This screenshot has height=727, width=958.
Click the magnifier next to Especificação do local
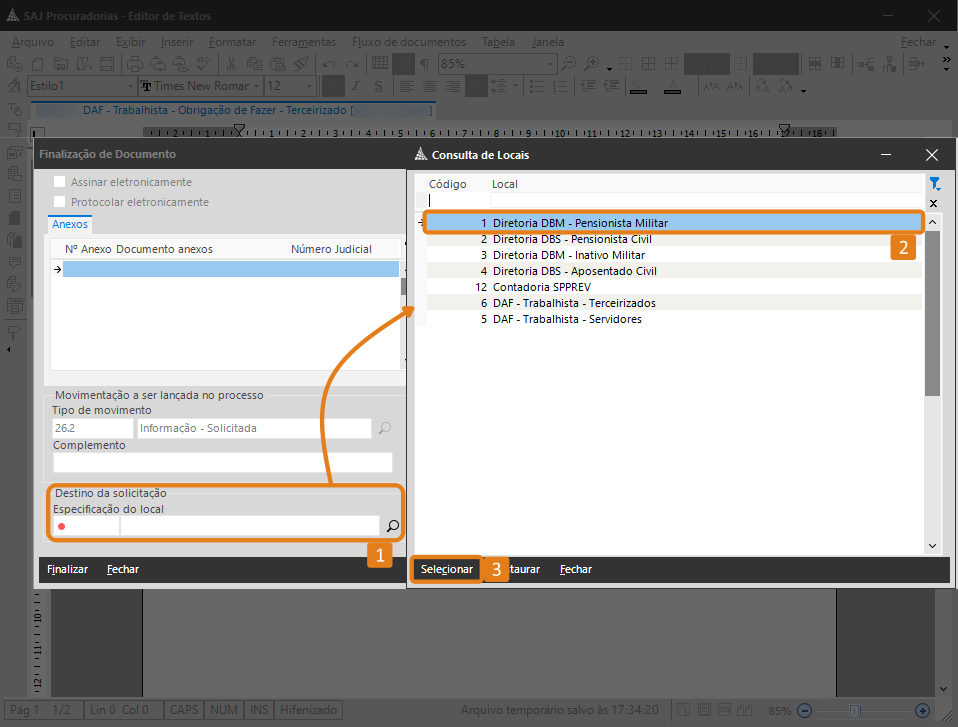click(x=392, y=525)
